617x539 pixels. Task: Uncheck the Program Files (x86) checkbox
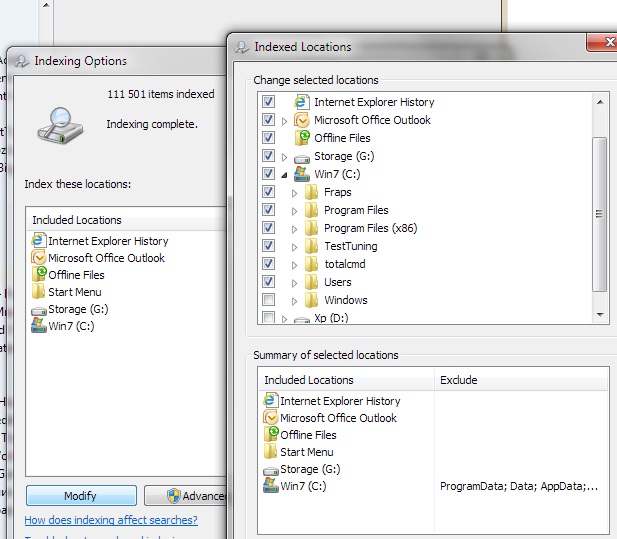click(268, 227)
